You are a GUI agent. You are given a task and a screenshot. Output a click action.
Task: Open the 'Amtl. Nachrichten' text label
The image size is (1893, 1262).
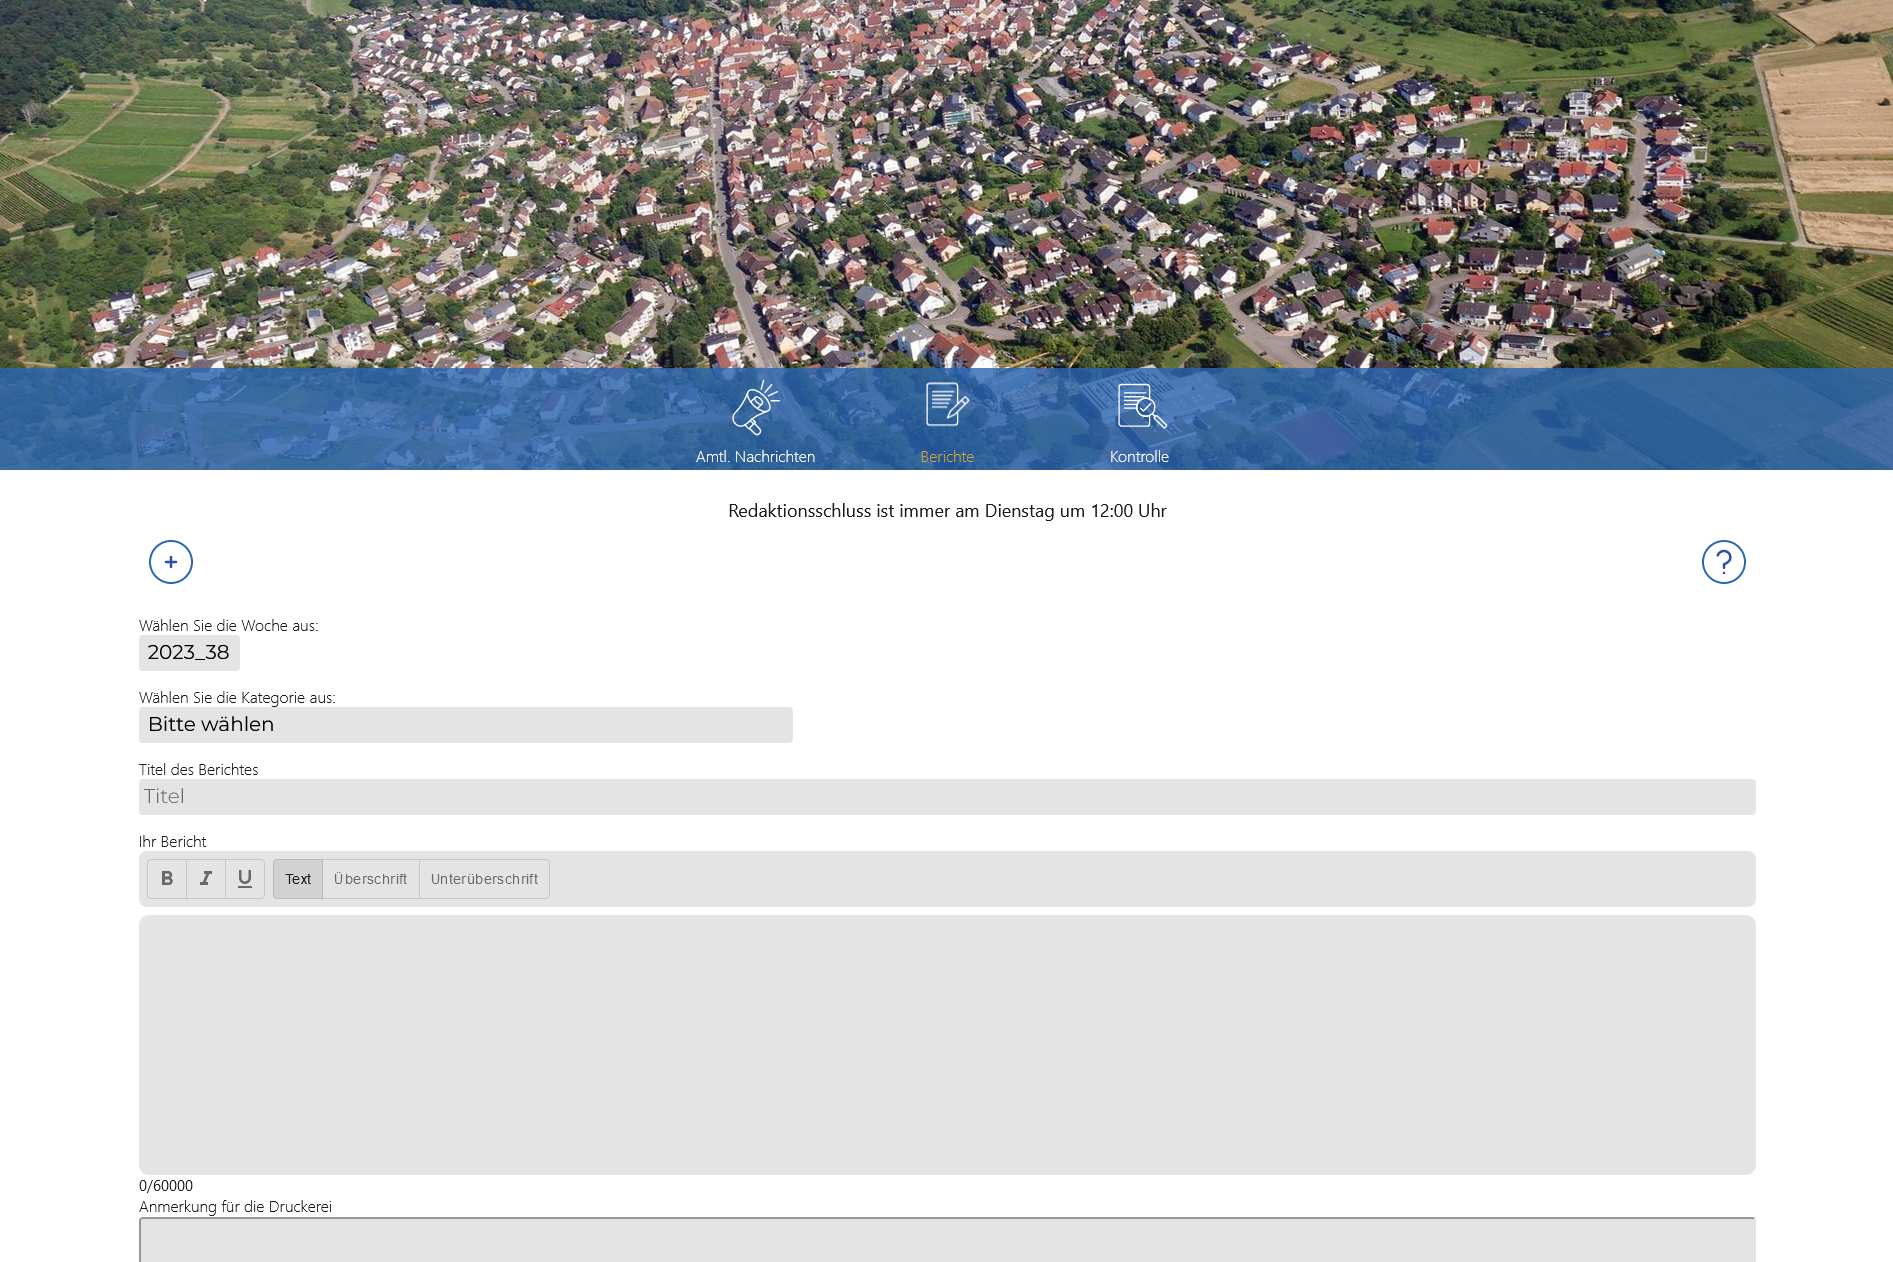(755, 457)
